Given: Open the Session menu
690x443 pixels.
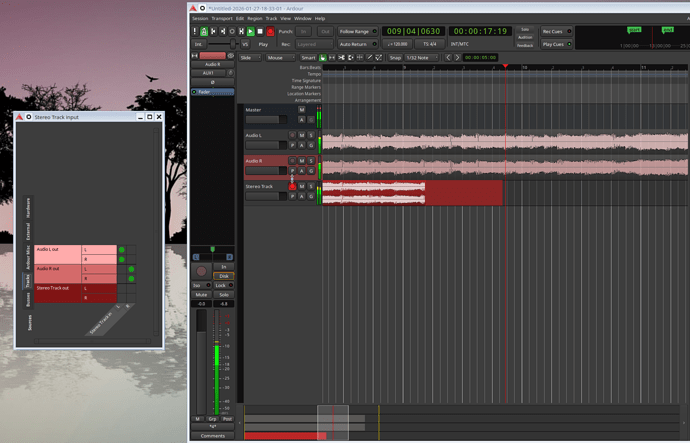Looking at the screenshot, I should [200, 18].
